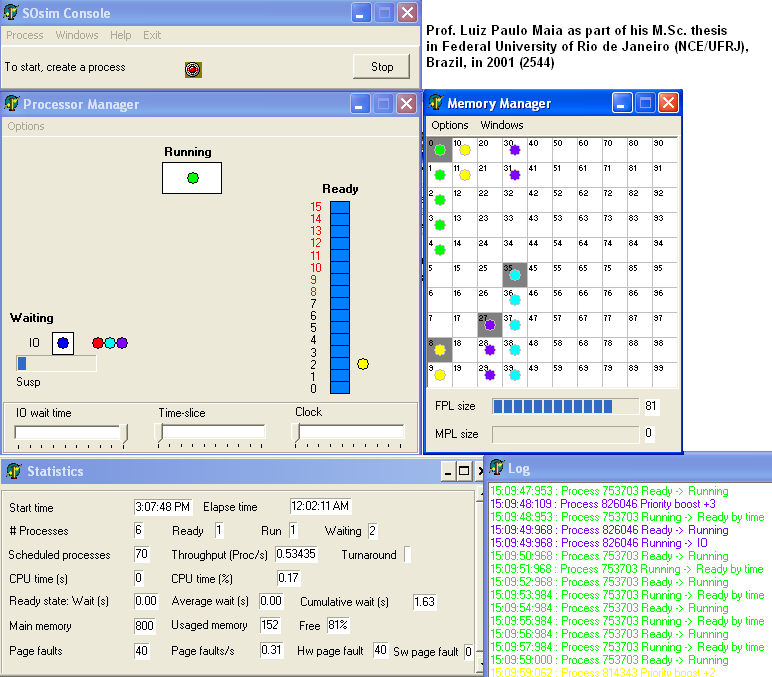Select the yellow process in the Ready queue
The height and width of the screenshot is (677, 772).
363,364
